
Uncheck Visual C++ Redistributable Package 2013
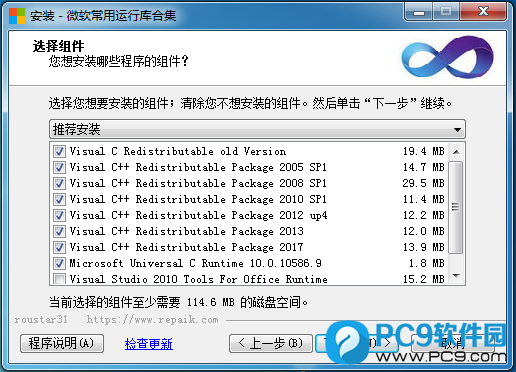[59, 231]
